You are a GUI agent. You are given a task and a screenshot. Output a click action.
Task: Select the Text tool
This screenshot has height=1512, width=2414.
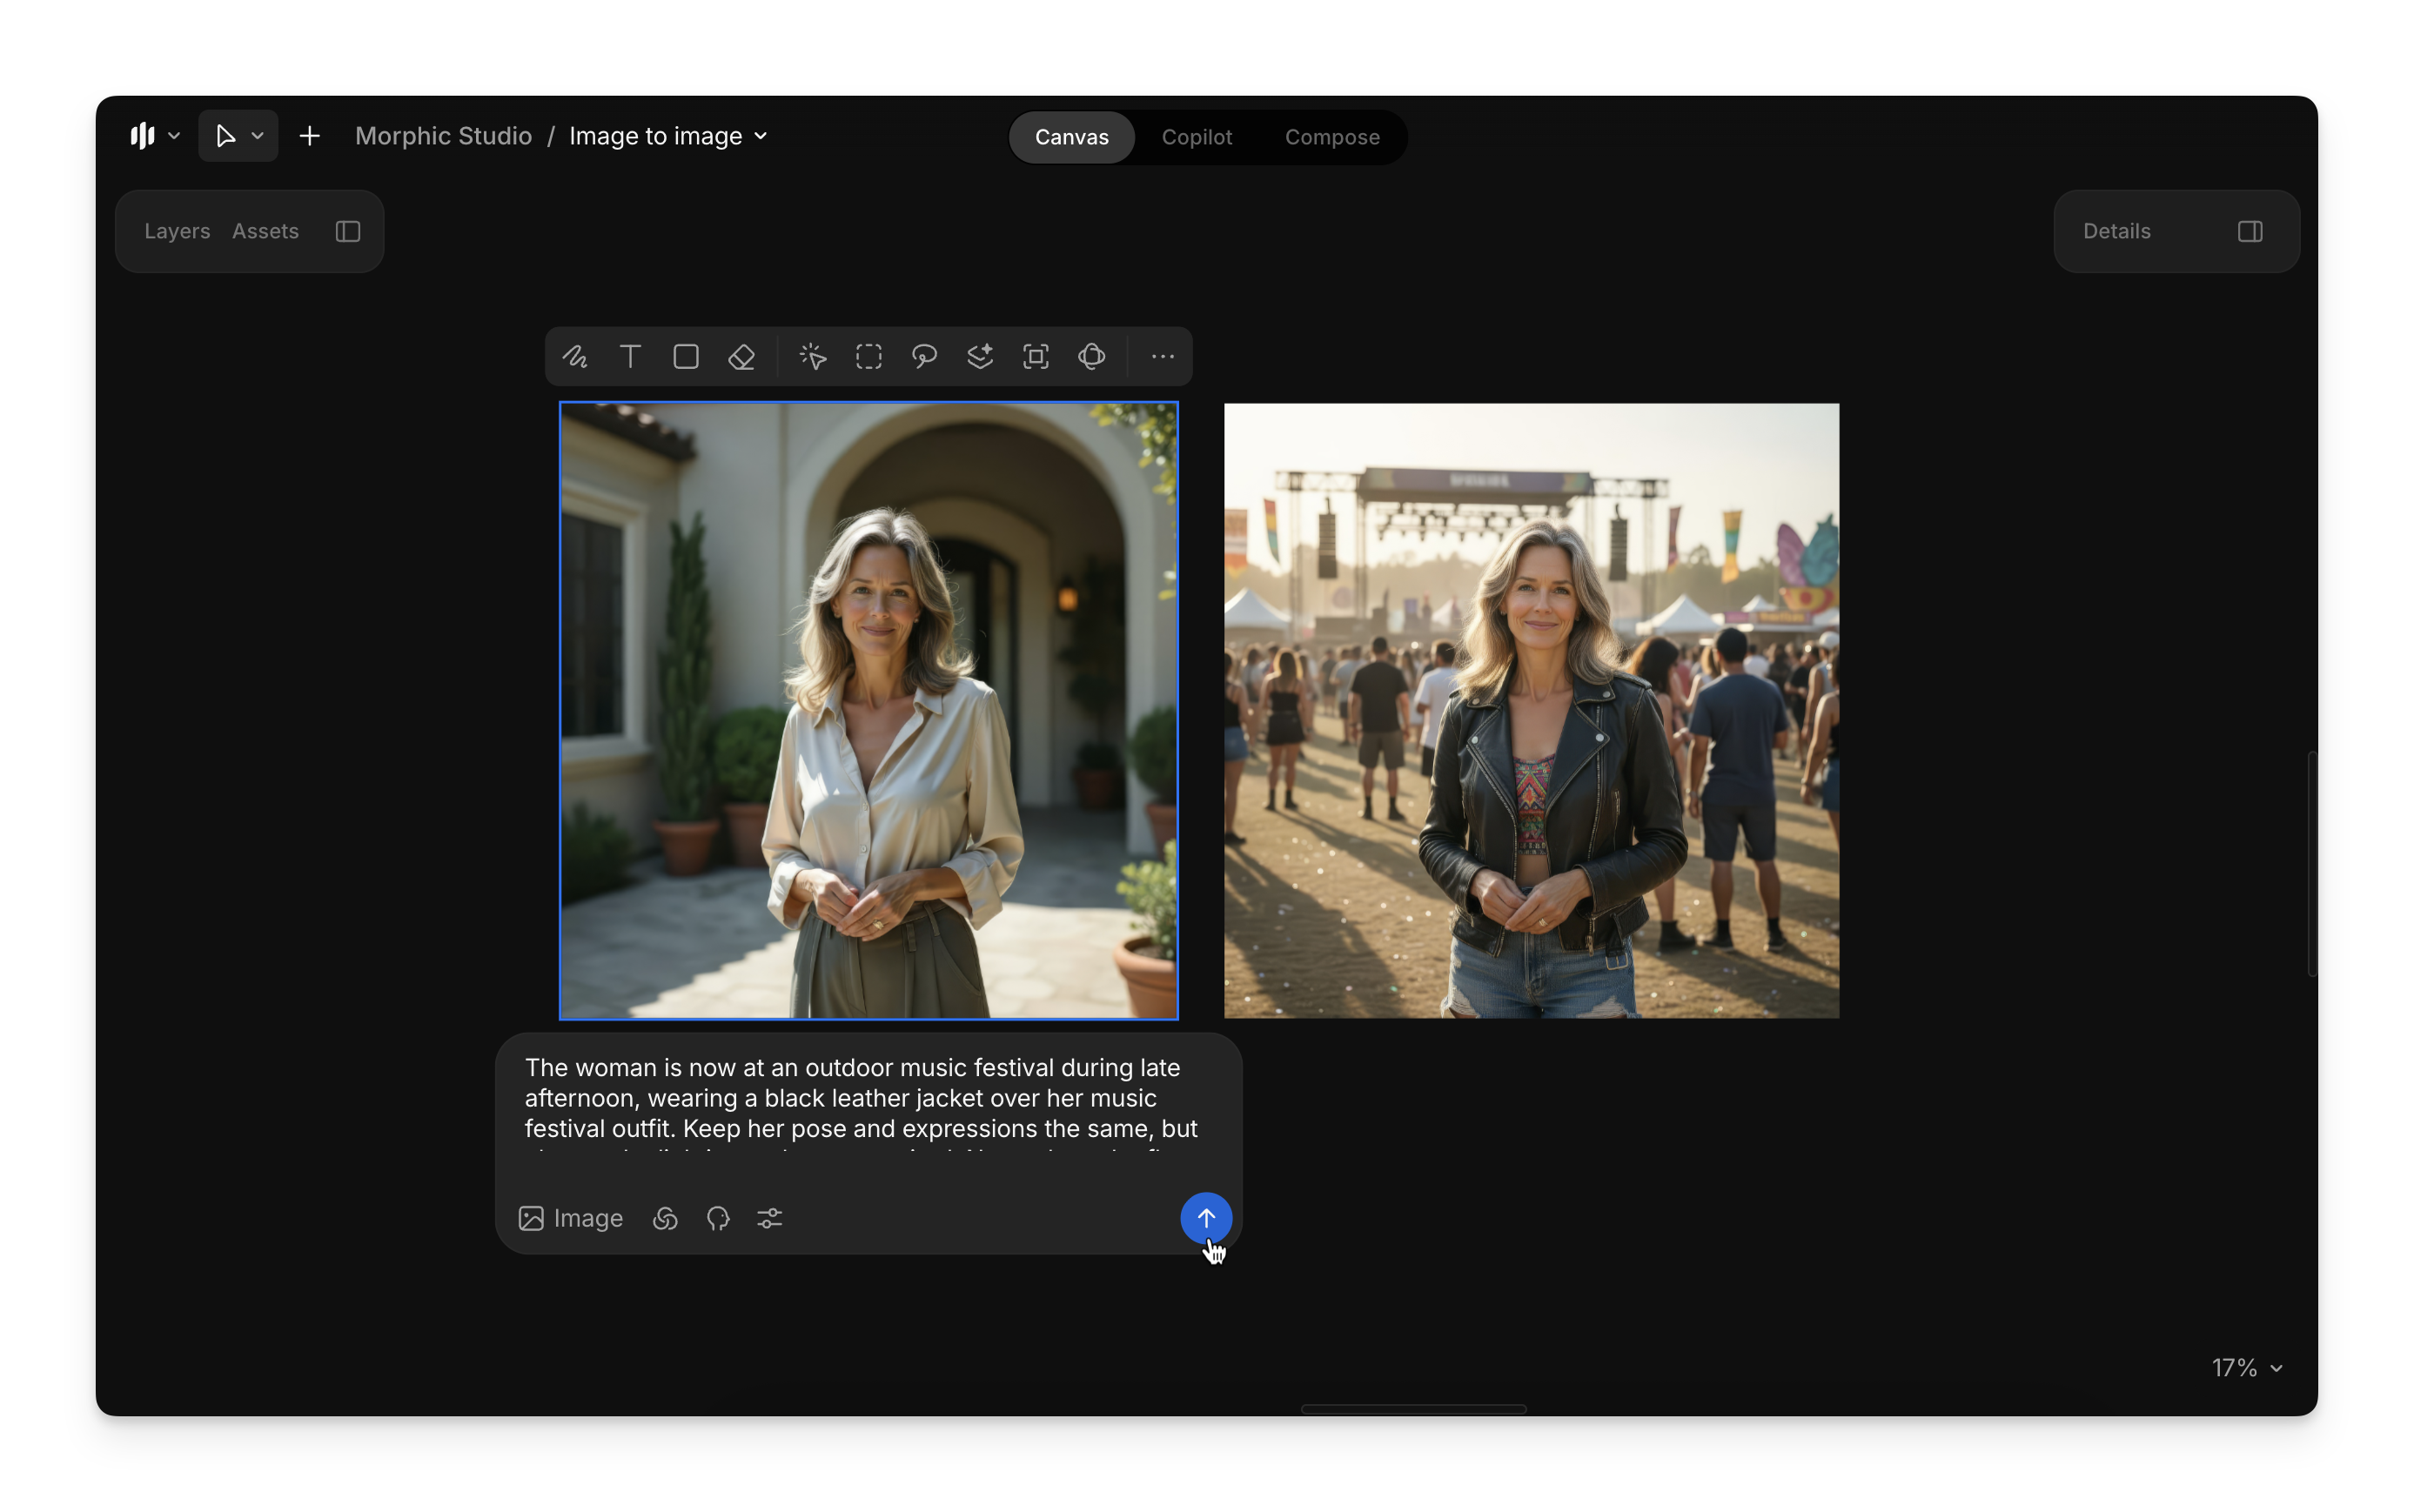pyautogui.click(x=630, y=357)
